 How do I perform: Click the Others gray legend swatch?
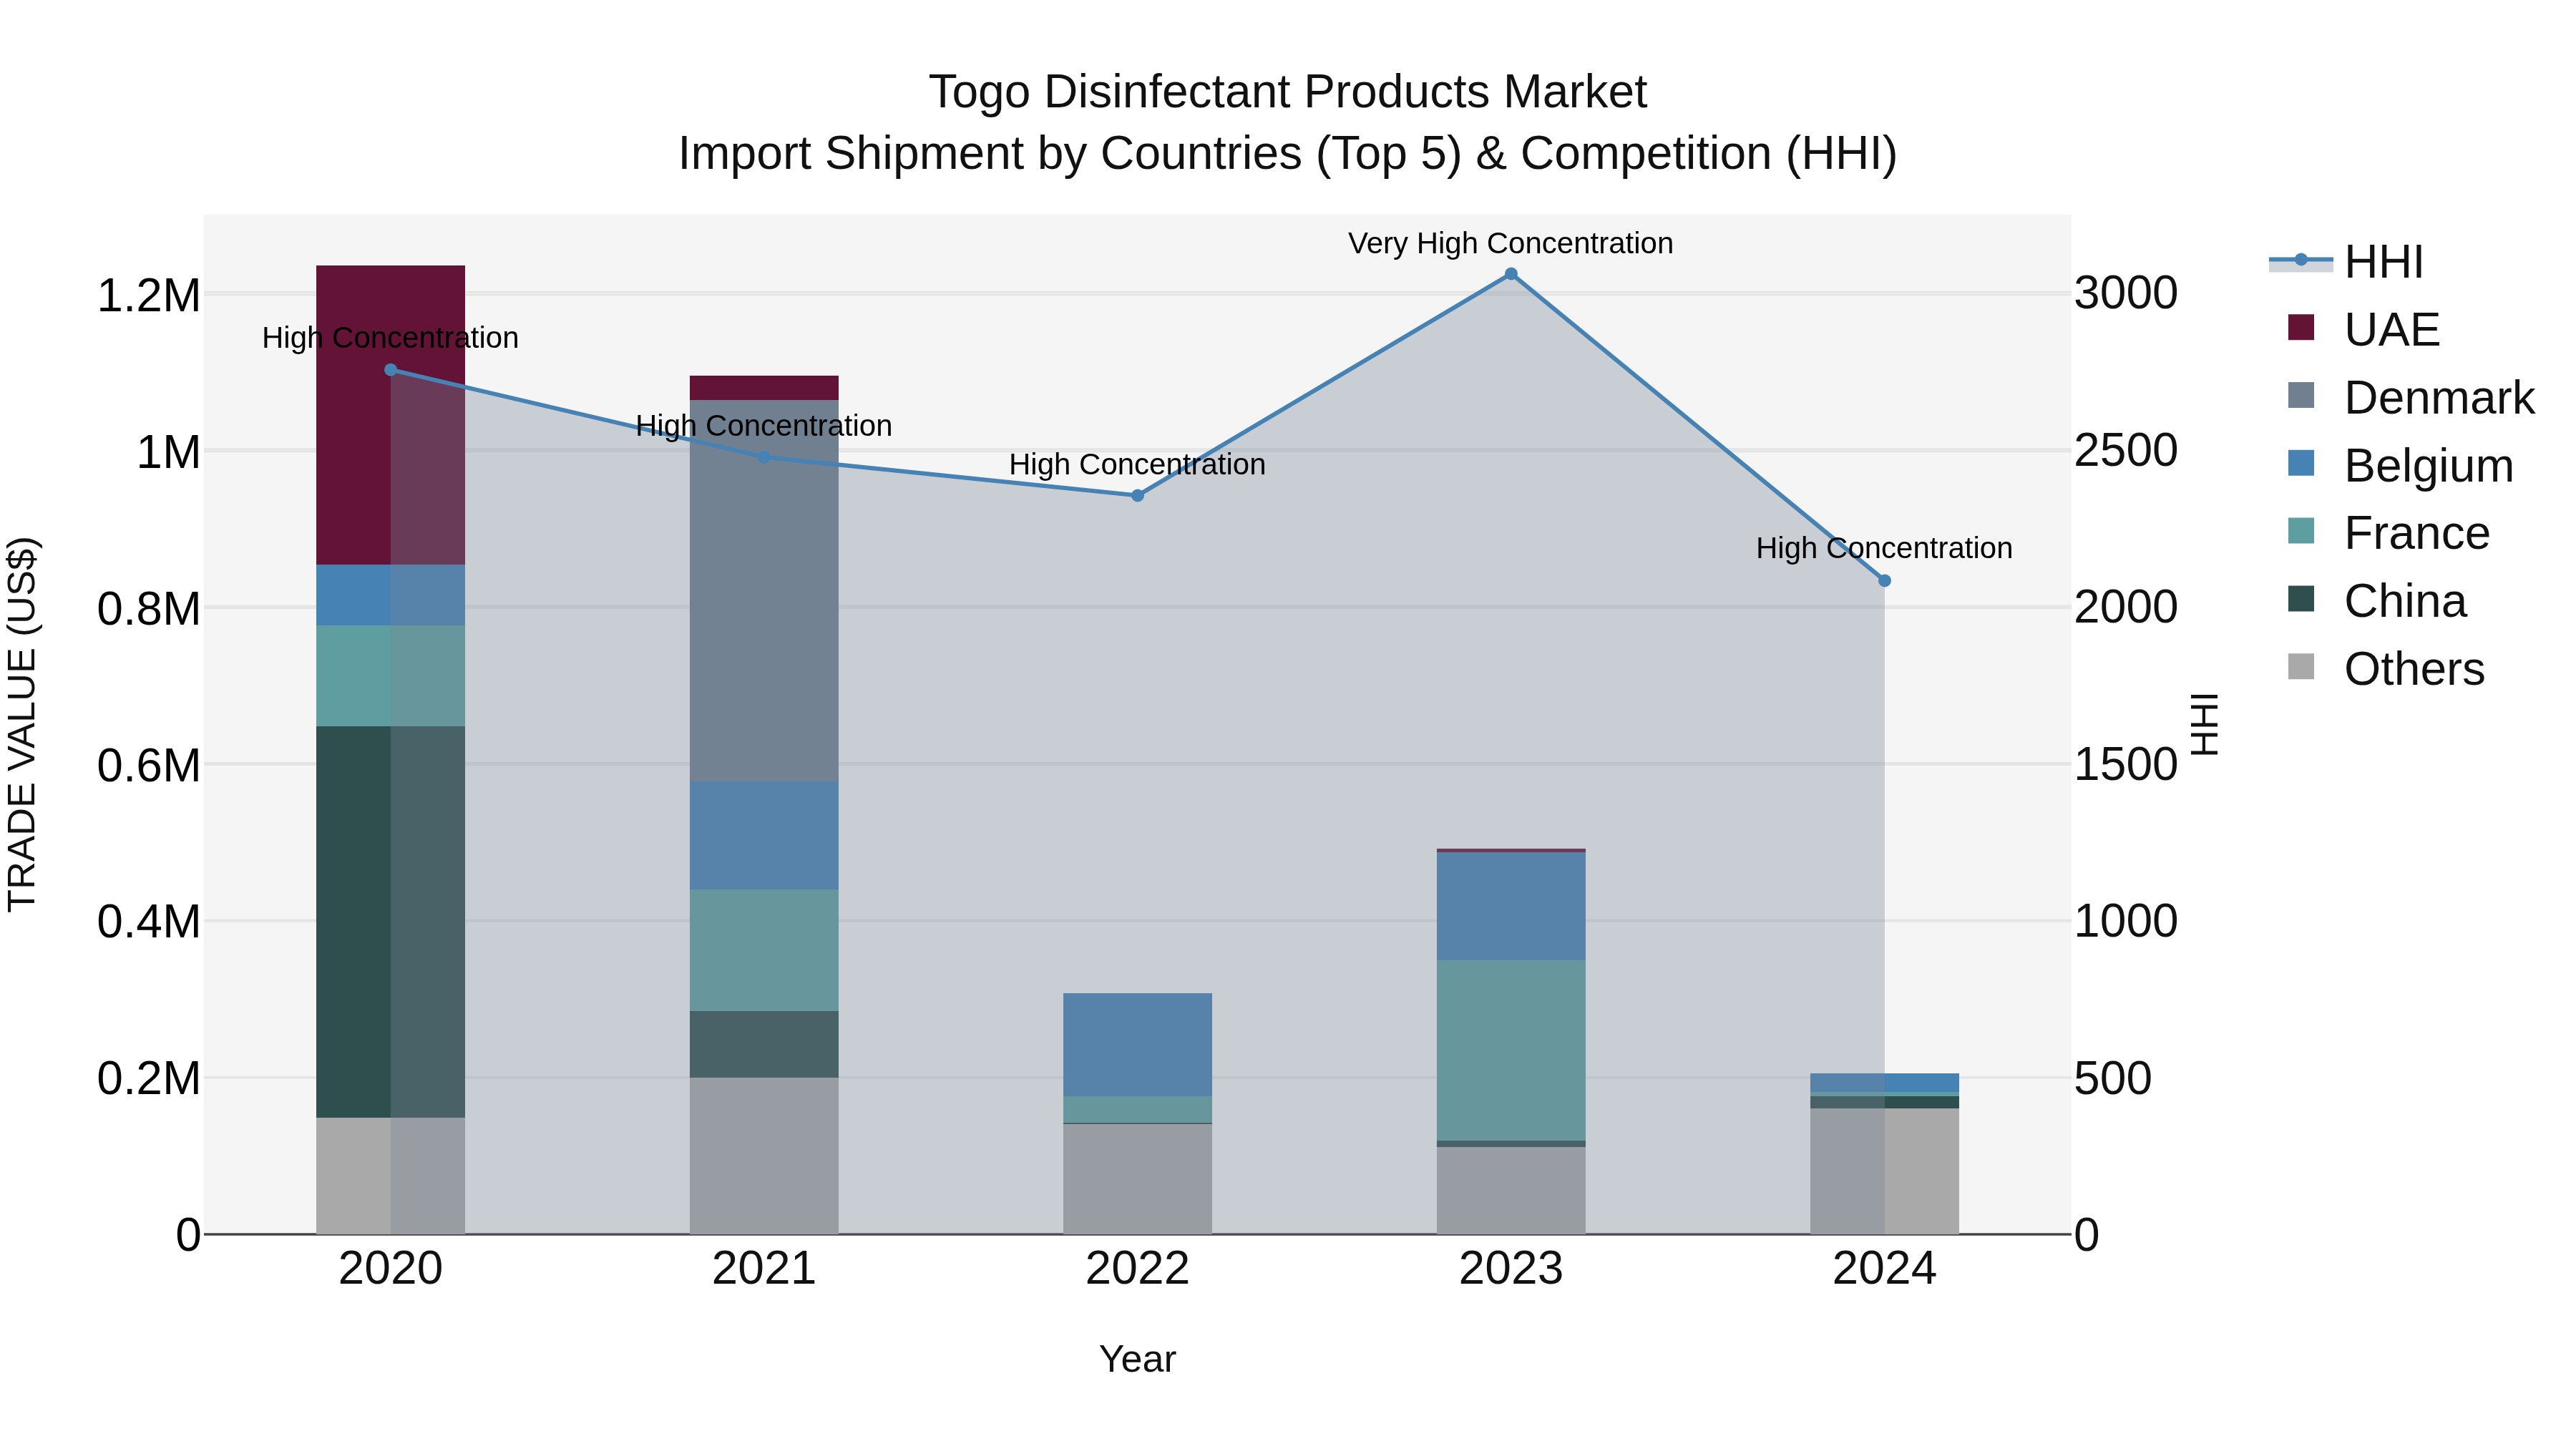coord(2301,667)
